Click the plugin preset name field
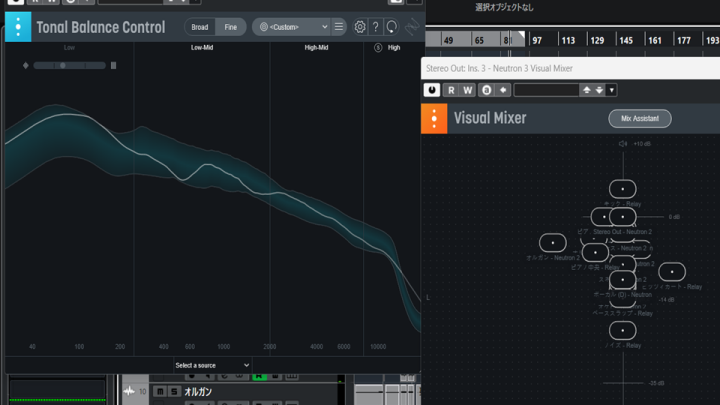This screenshot has width=720, height=405. (x=546, y=90)
